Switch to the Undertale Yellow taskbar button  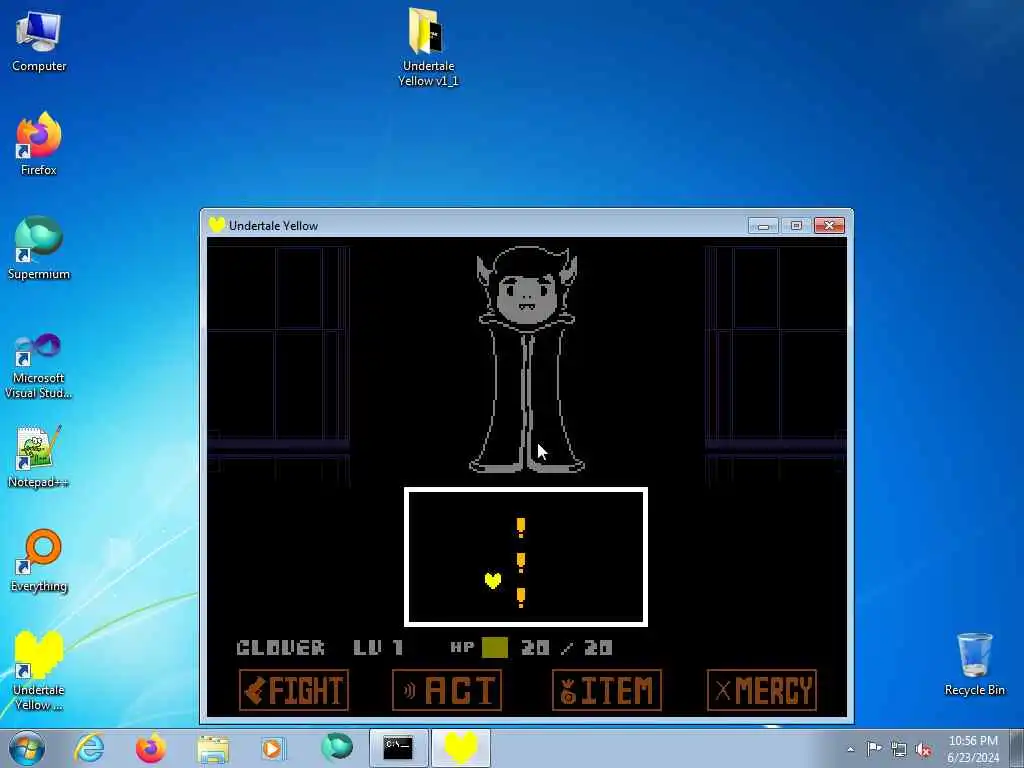click(461, 748)
